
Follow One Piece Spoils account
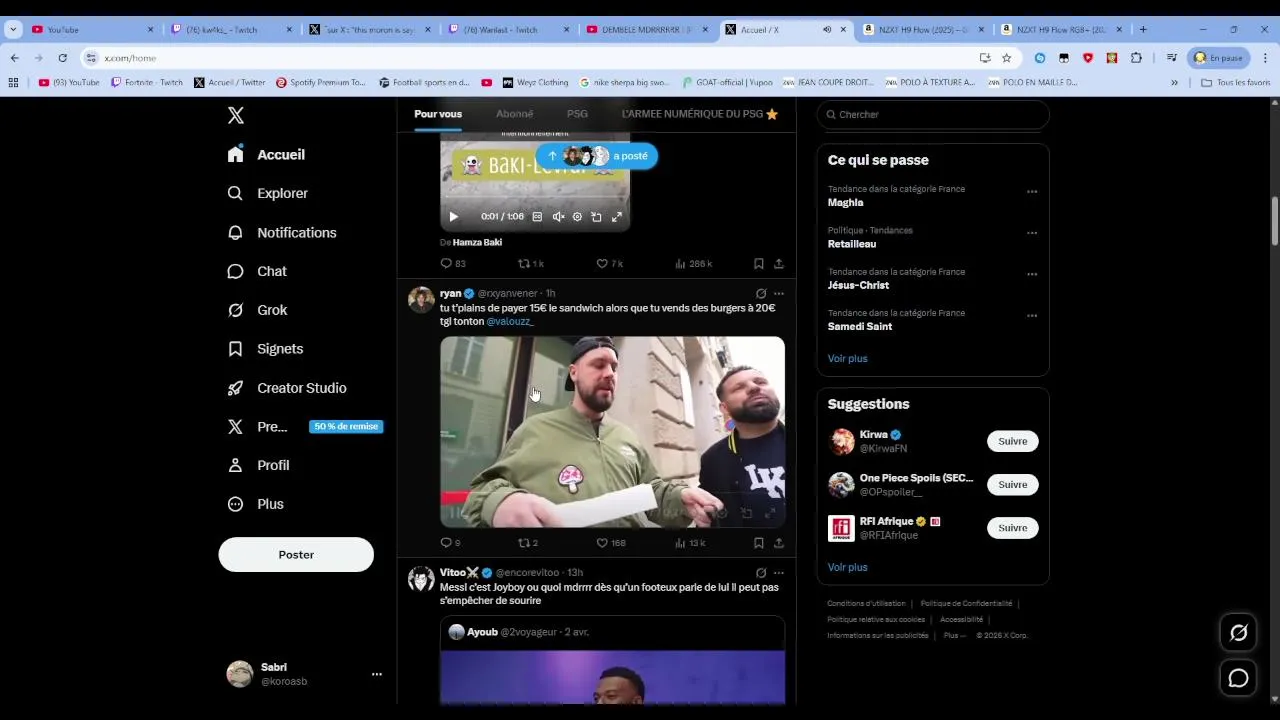coord(1012,485)
